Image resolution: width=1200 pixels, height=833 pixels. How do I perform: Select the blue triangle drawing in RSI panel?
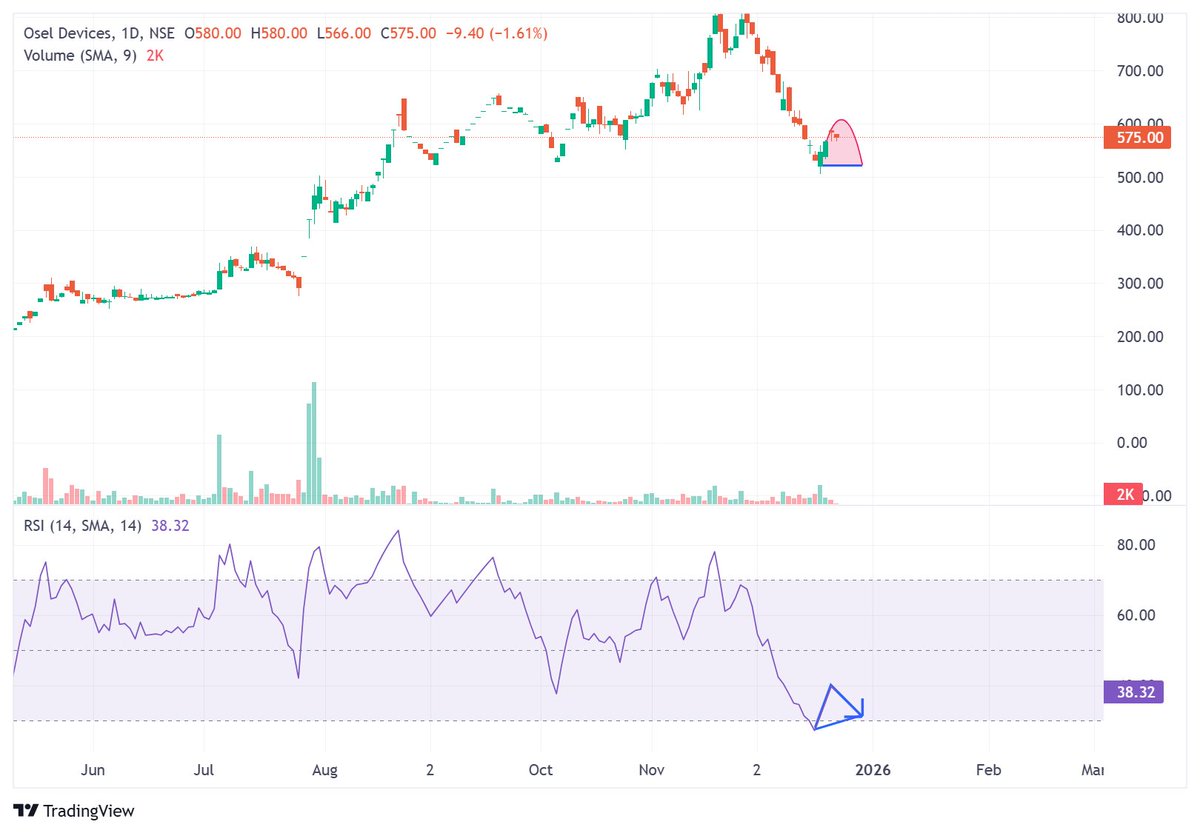point(833,707)
